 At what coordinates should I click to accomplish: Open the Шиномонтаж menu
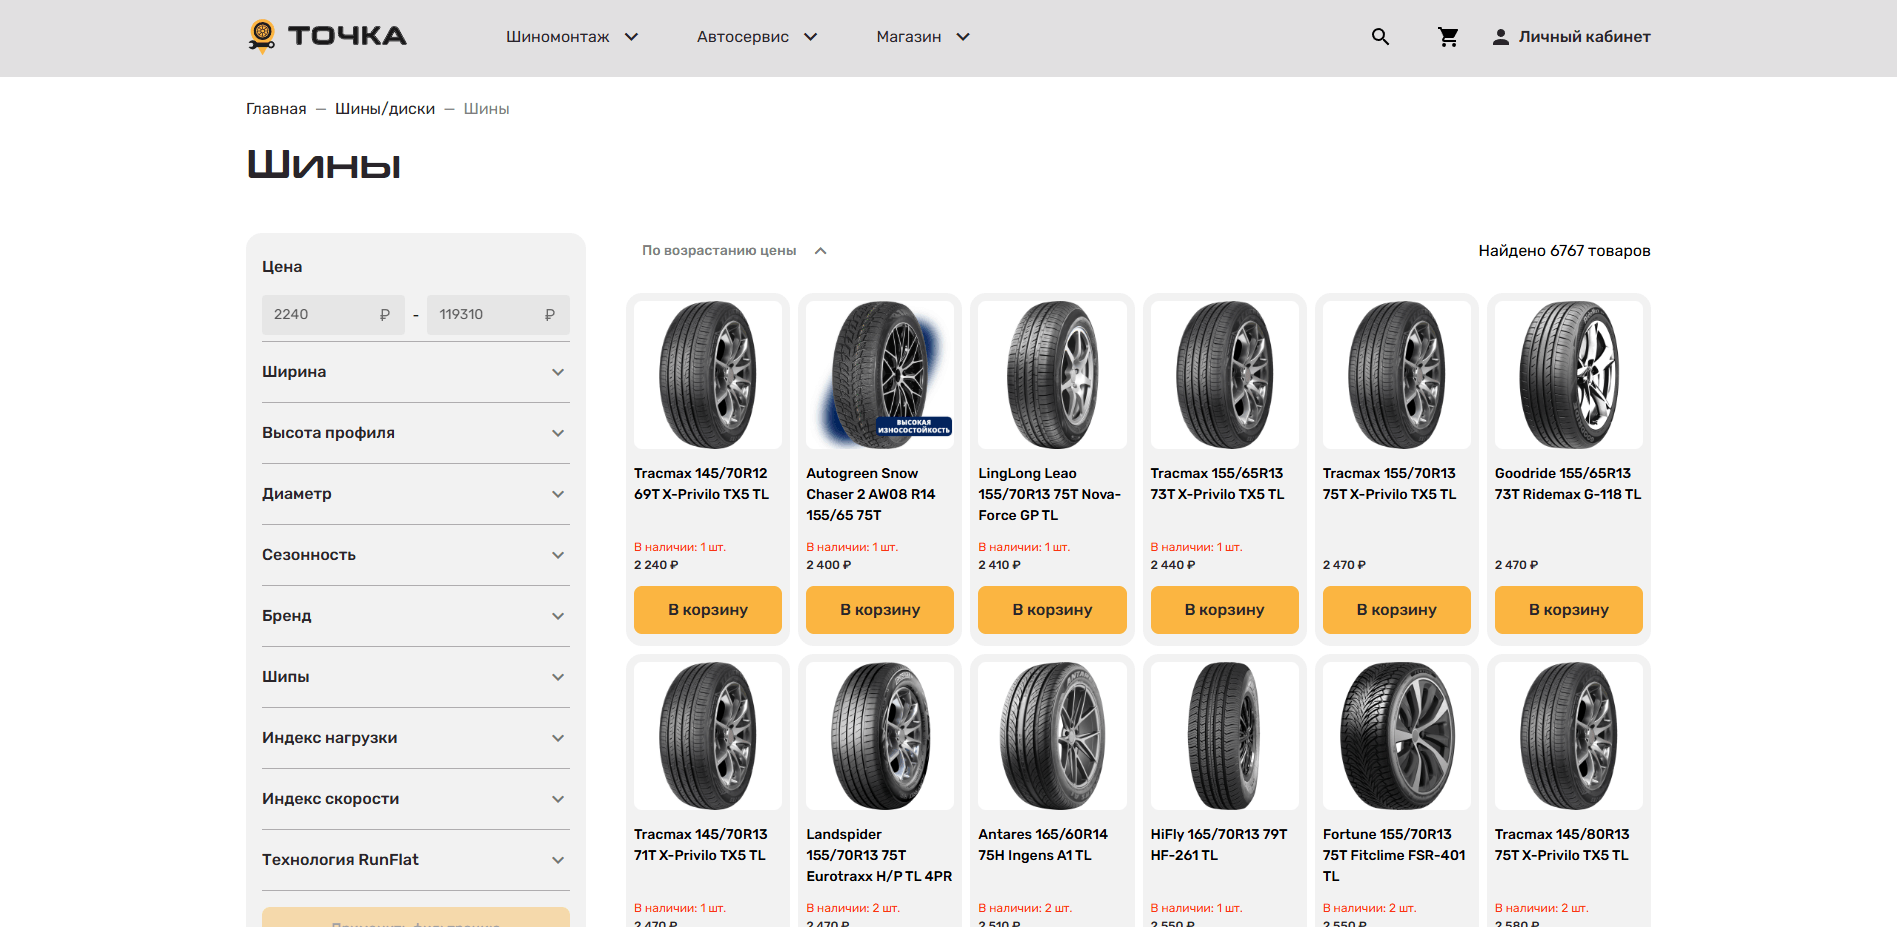point(557,37)
